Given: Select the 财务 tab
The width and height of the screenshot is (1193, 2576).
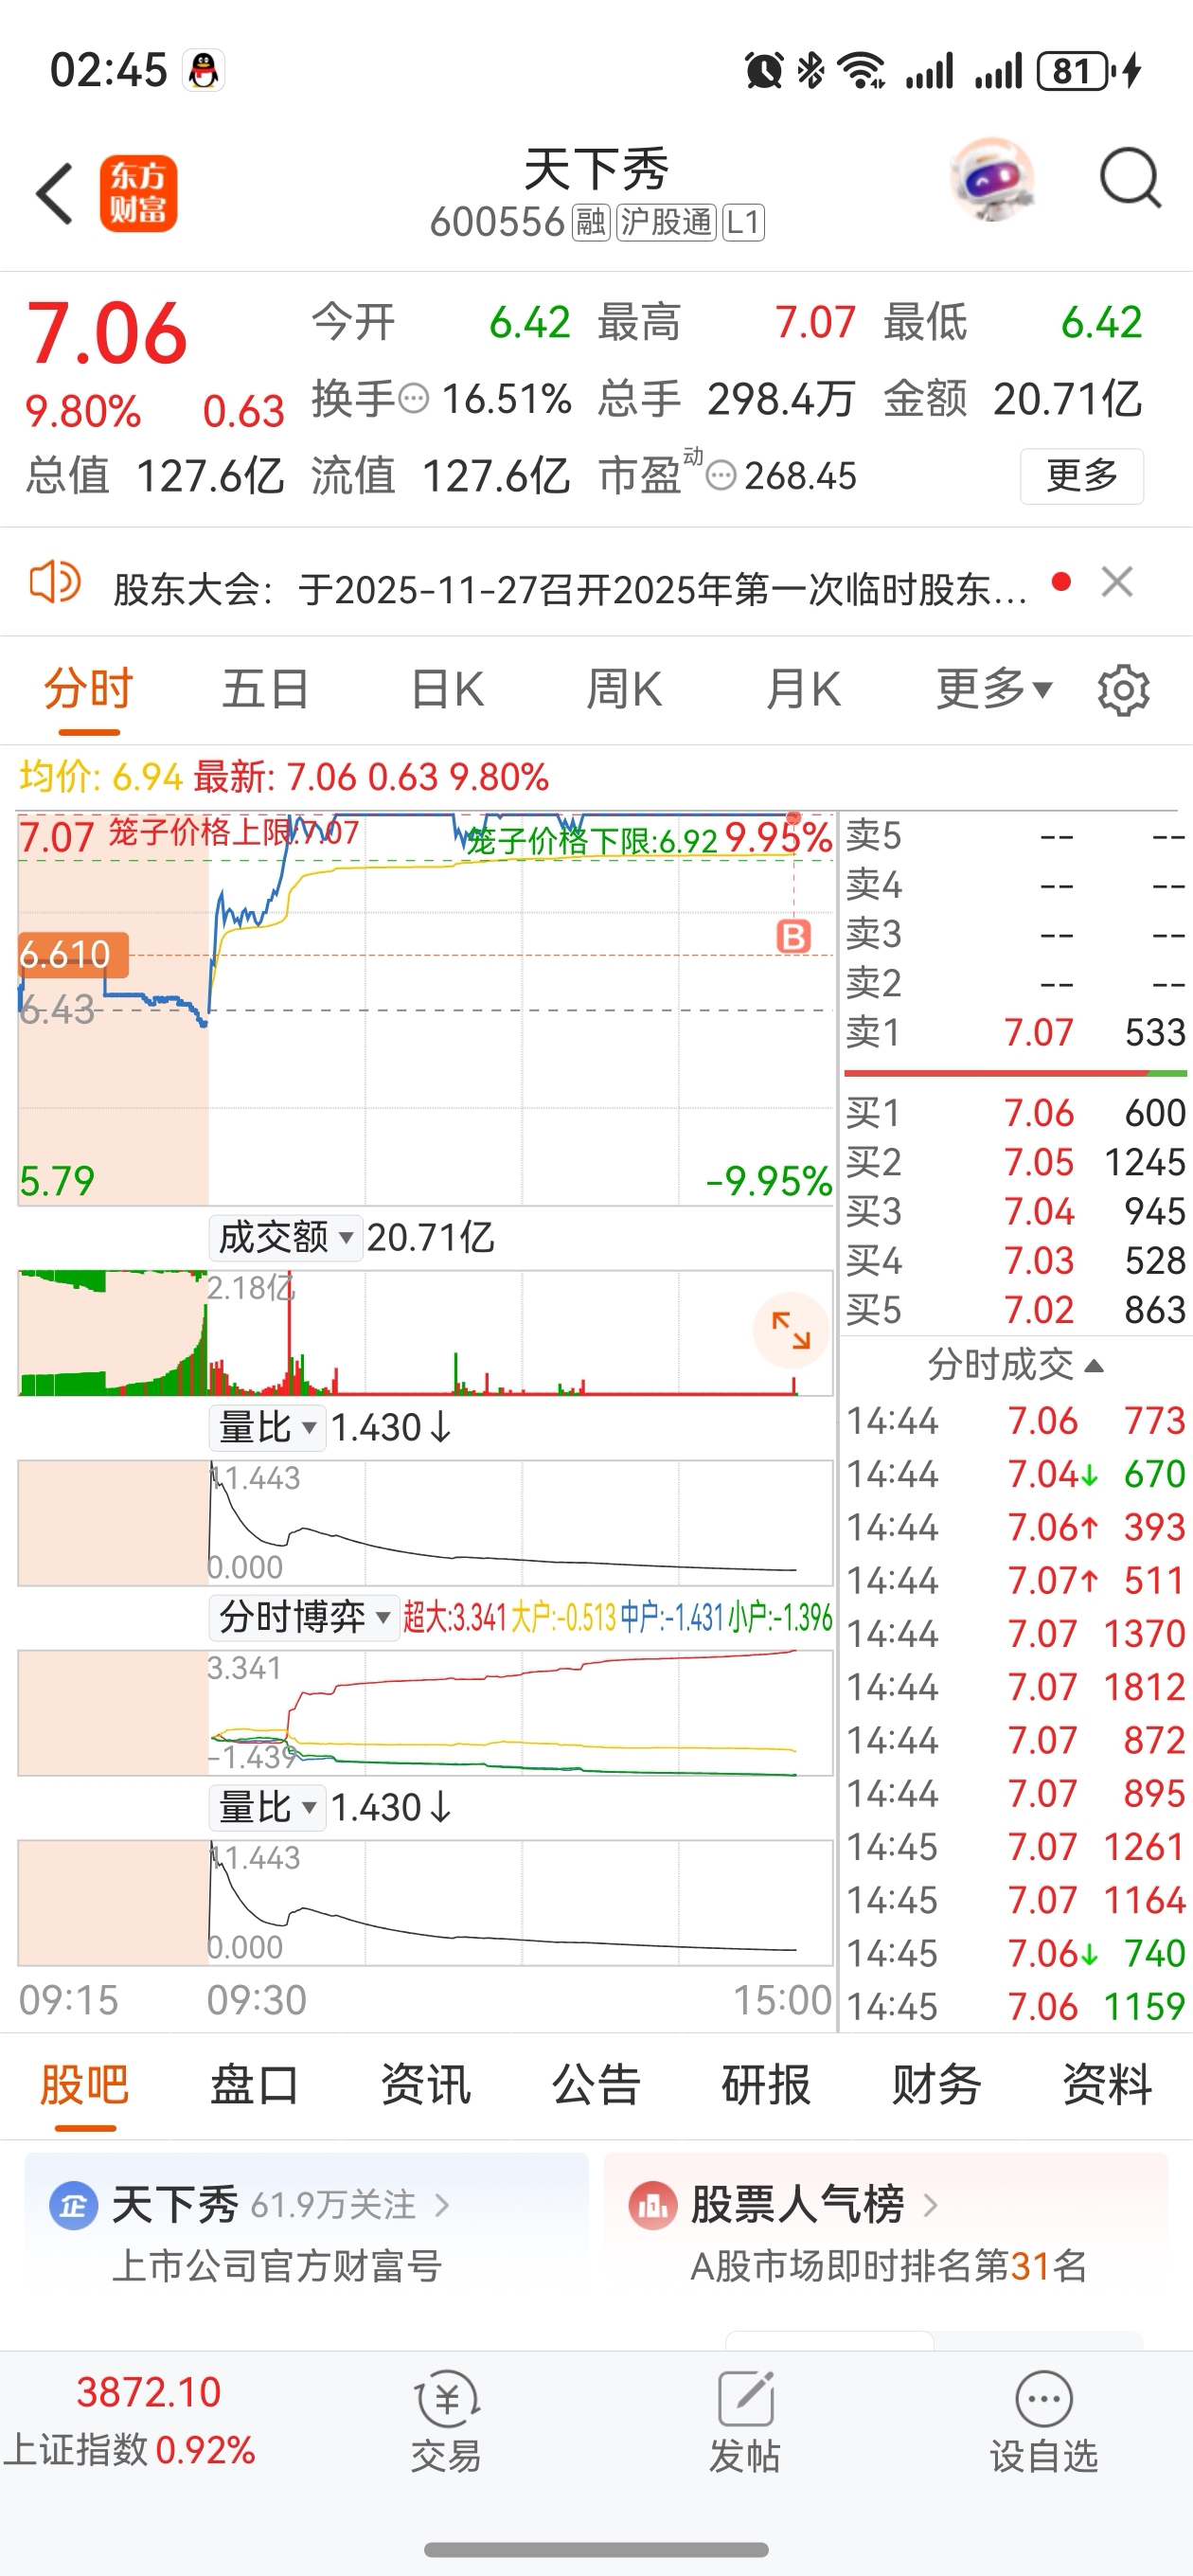Looking at the screenshot, I should tap(937, 2085).
